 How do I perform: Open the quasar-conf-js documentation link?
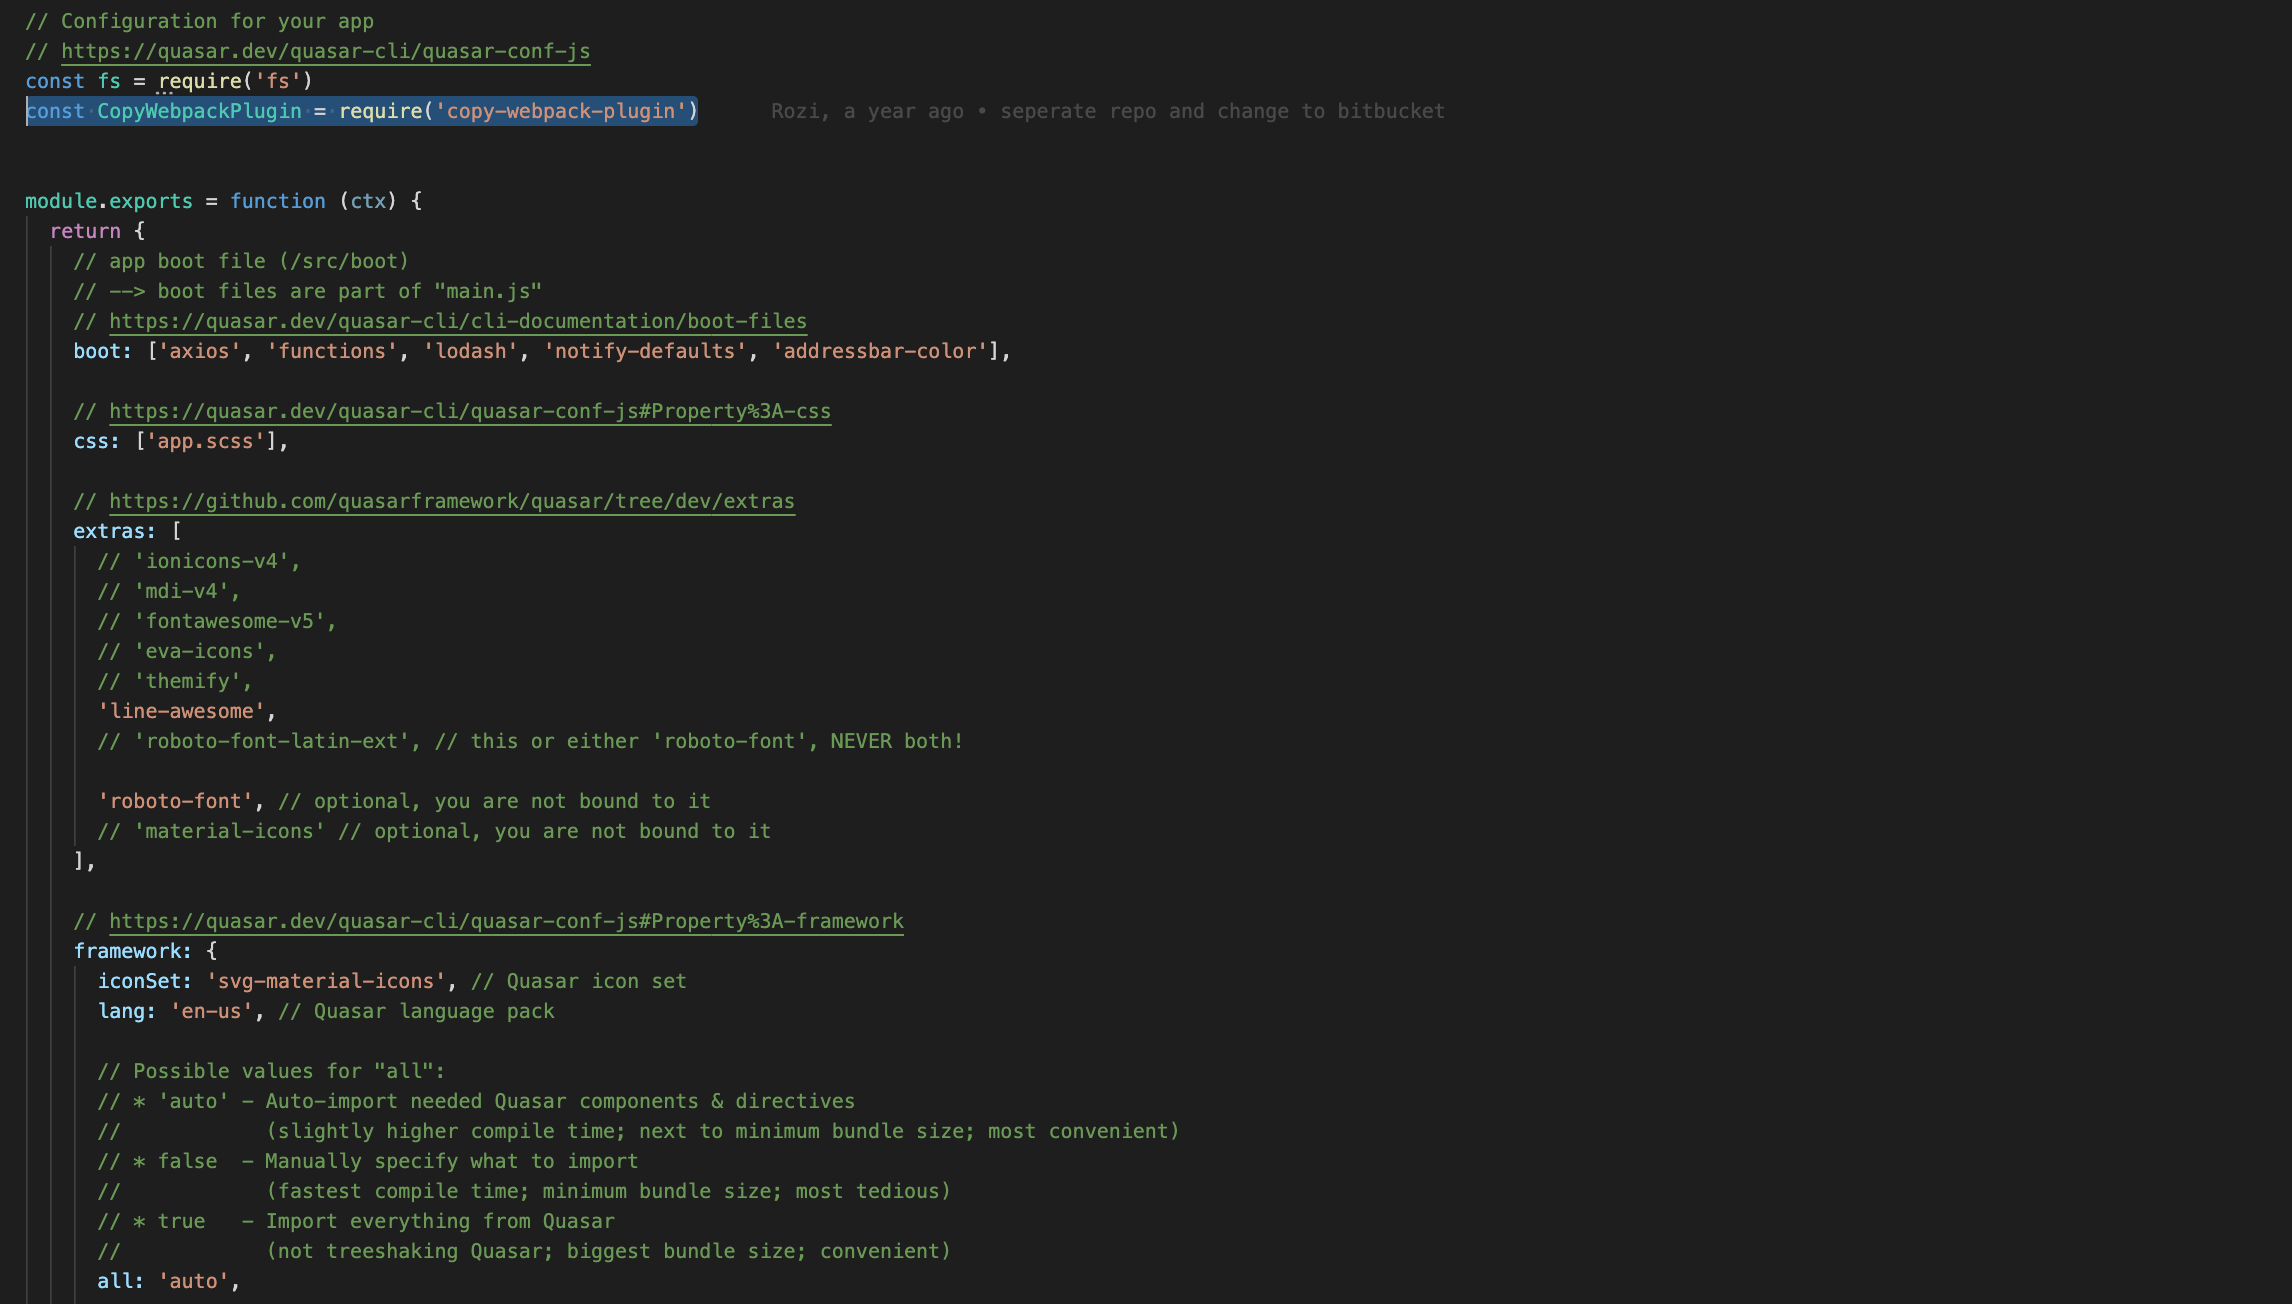(325, 51)
